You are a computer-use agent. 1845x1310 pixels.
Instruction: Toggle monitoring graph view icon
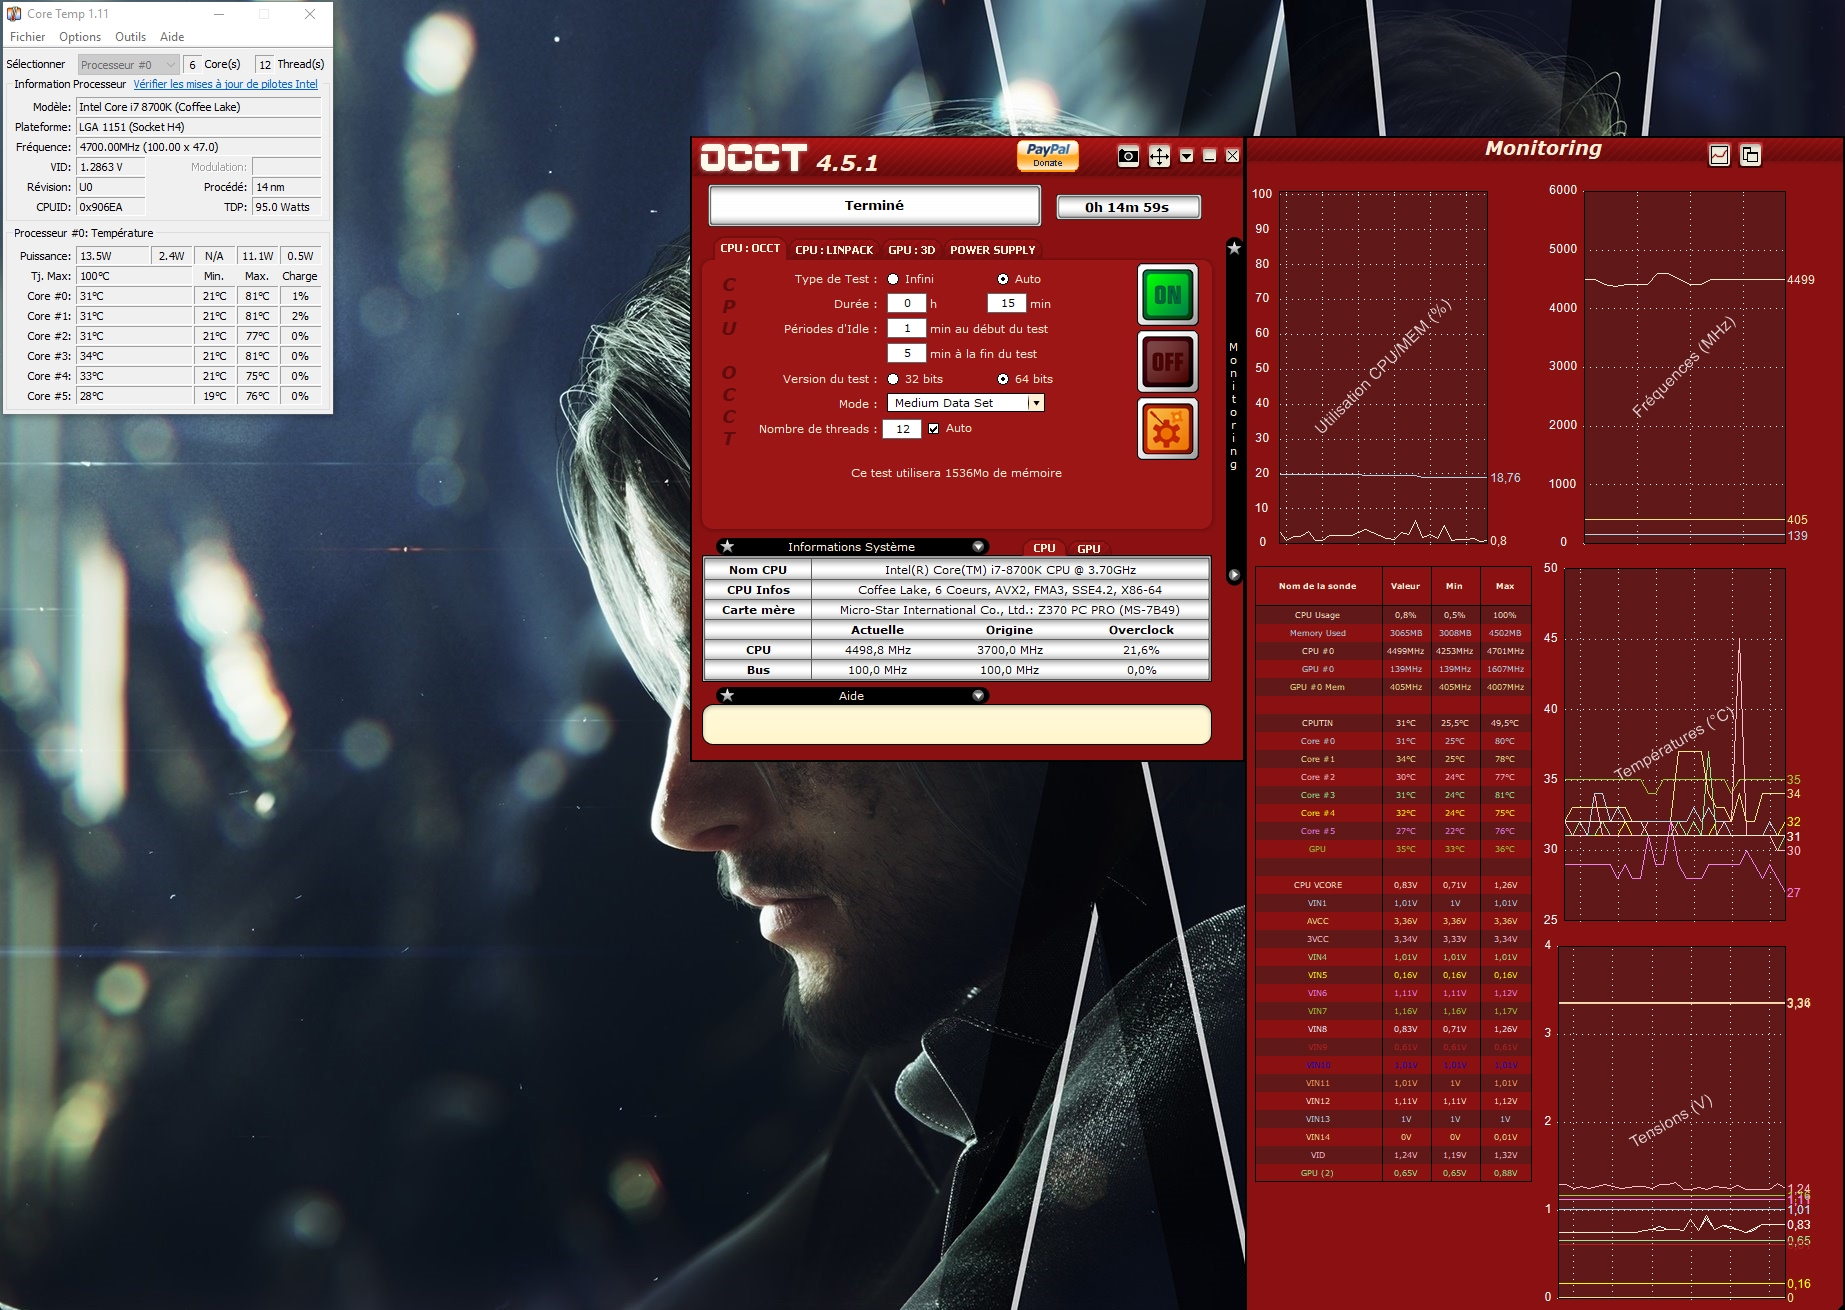pyautogui.click(x=1719, y=155)
